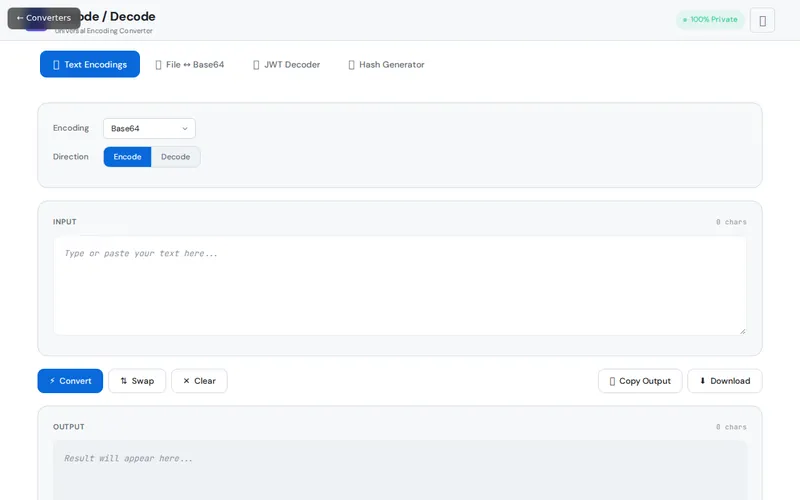Copy the output to clipboard
Screen dimensions: 800x500
click(640, 381)
